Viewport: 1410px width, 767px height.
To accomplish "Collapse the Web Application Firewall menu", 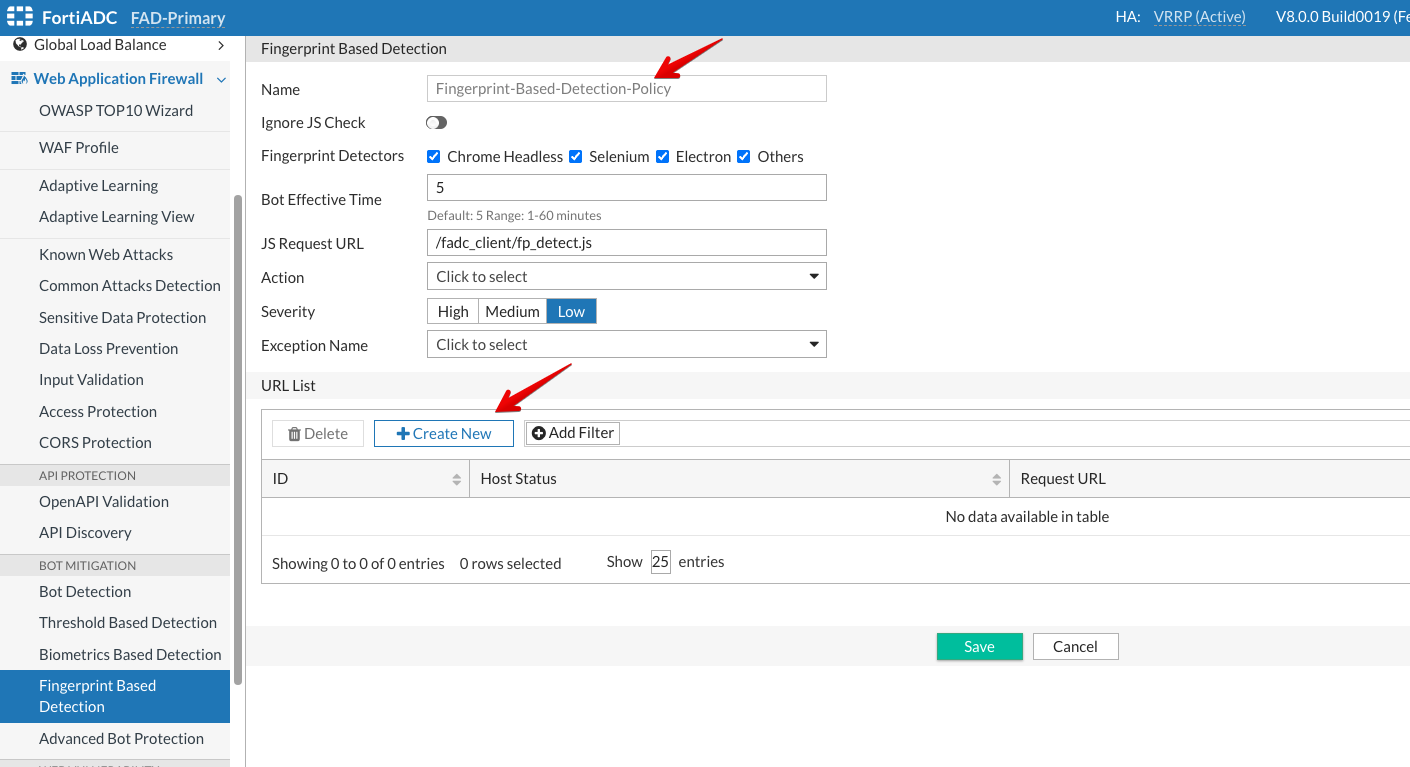I will [221, 79].
